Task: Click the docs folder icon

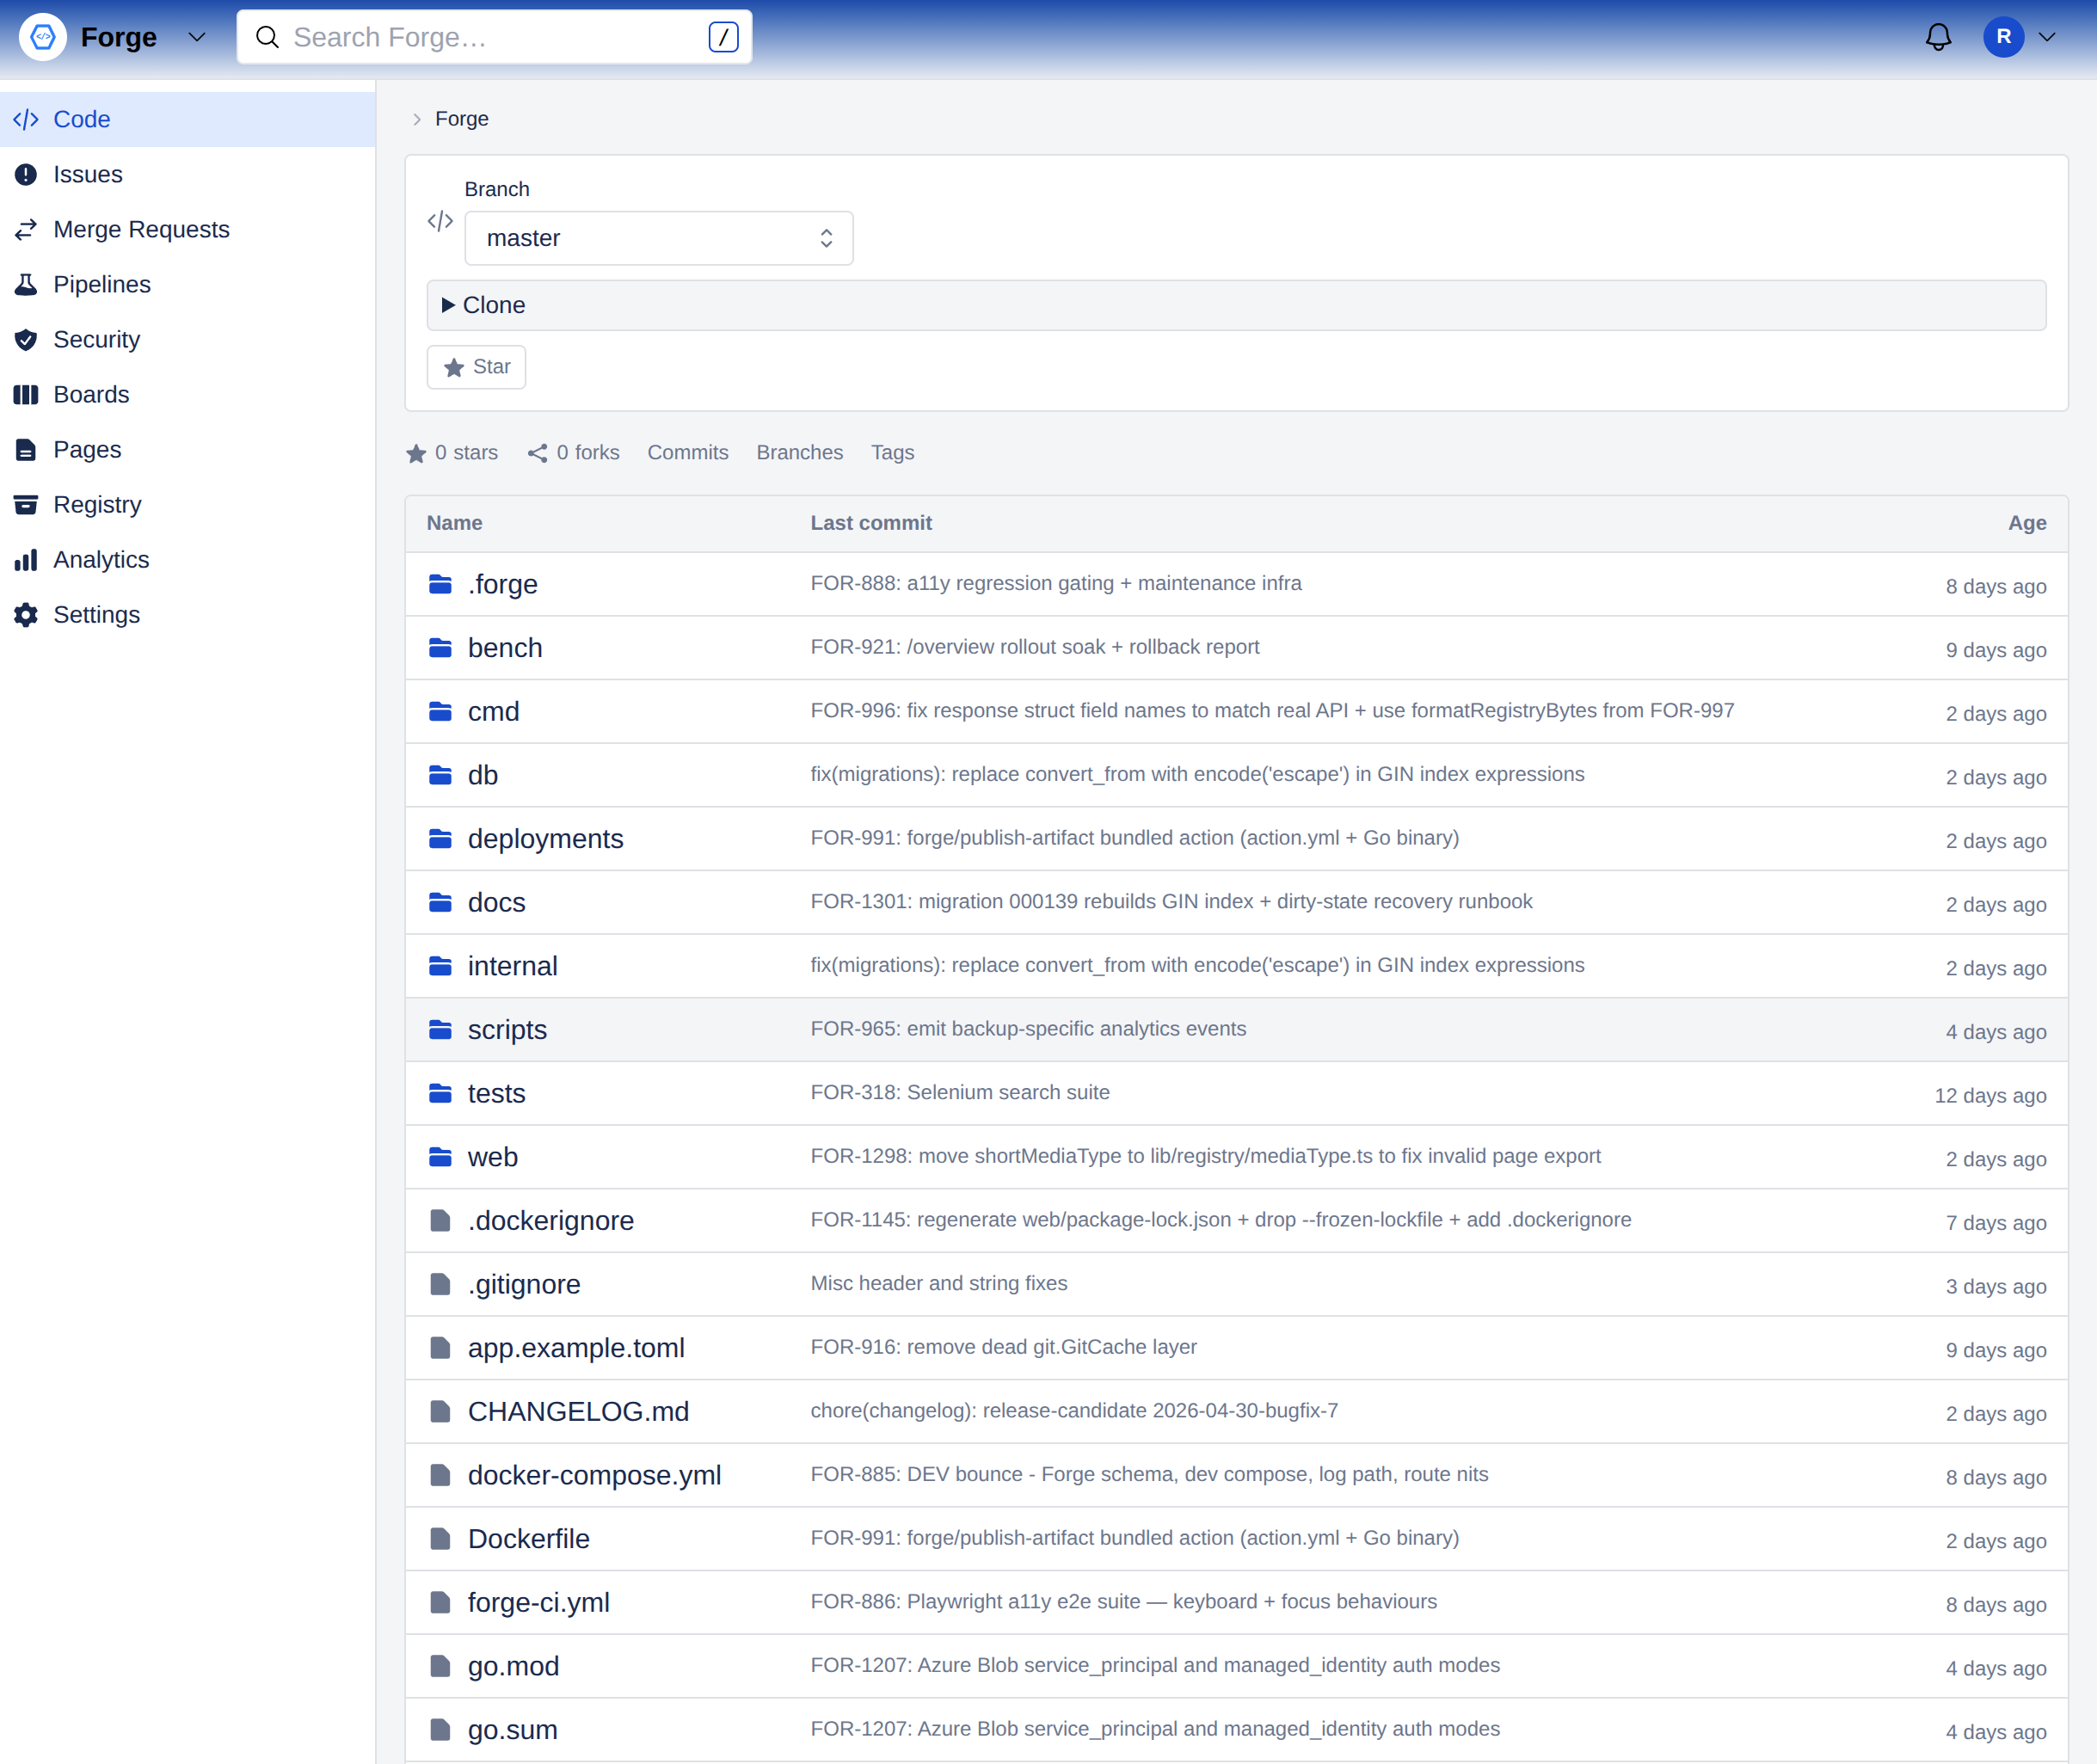Action: pos(440,902)
